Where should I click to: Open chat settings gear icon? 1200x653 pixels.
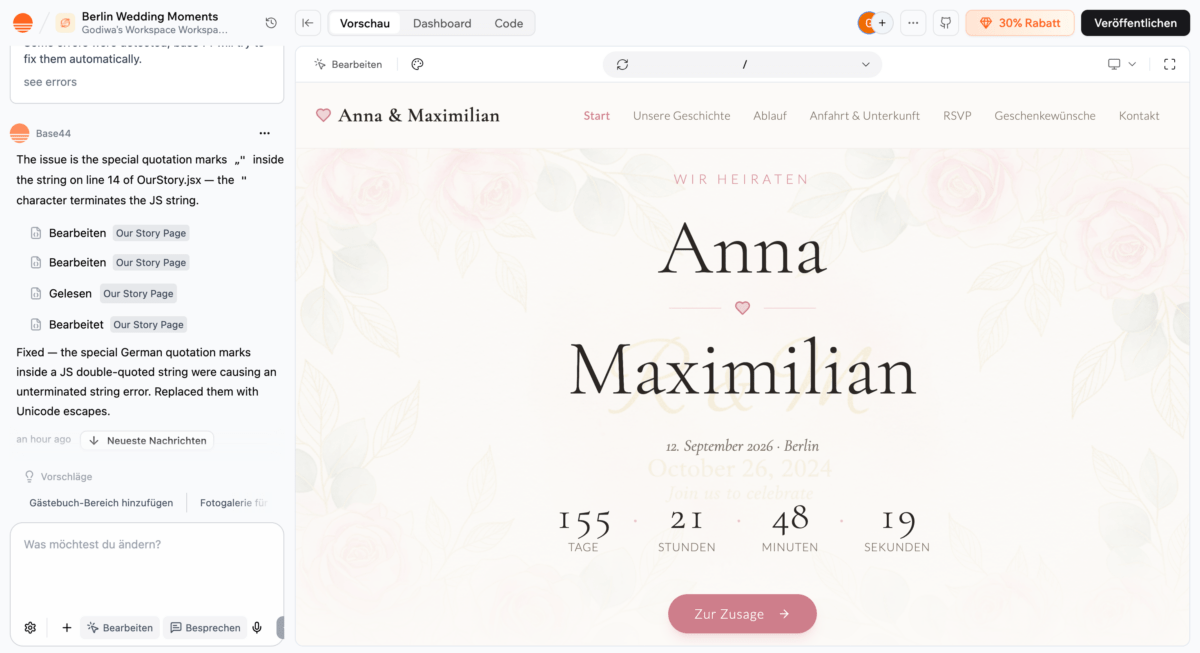click(x=30, y=628)
